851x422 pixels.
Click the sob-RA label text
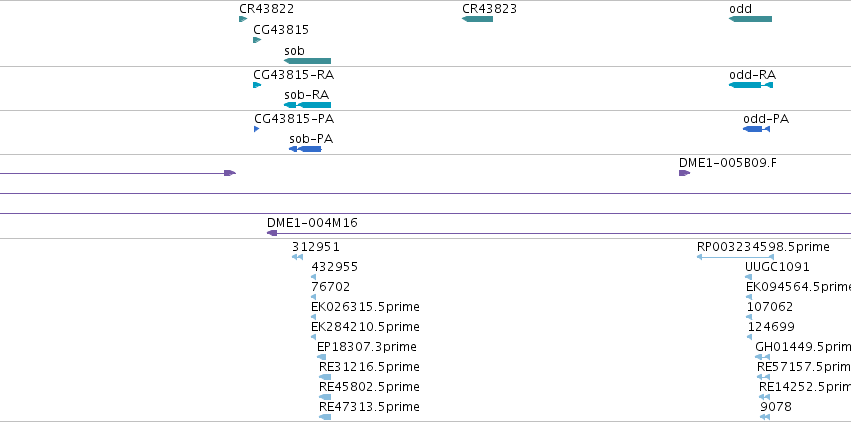[x=306, y=95]
